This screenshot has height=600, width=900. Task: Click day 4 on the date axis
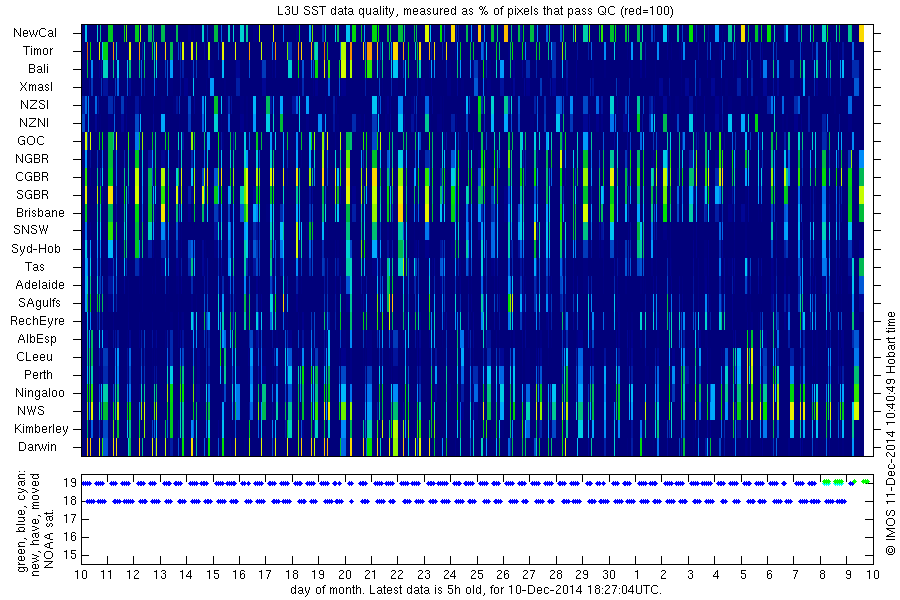click(x=716, y=575)
